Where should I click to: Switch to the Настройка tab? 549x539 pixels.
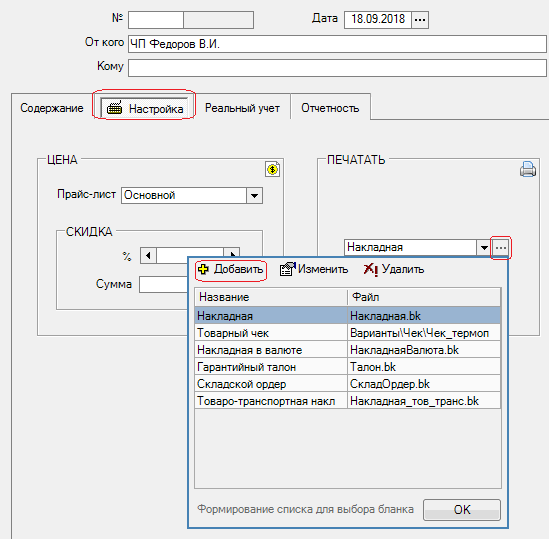click(144, 108)
